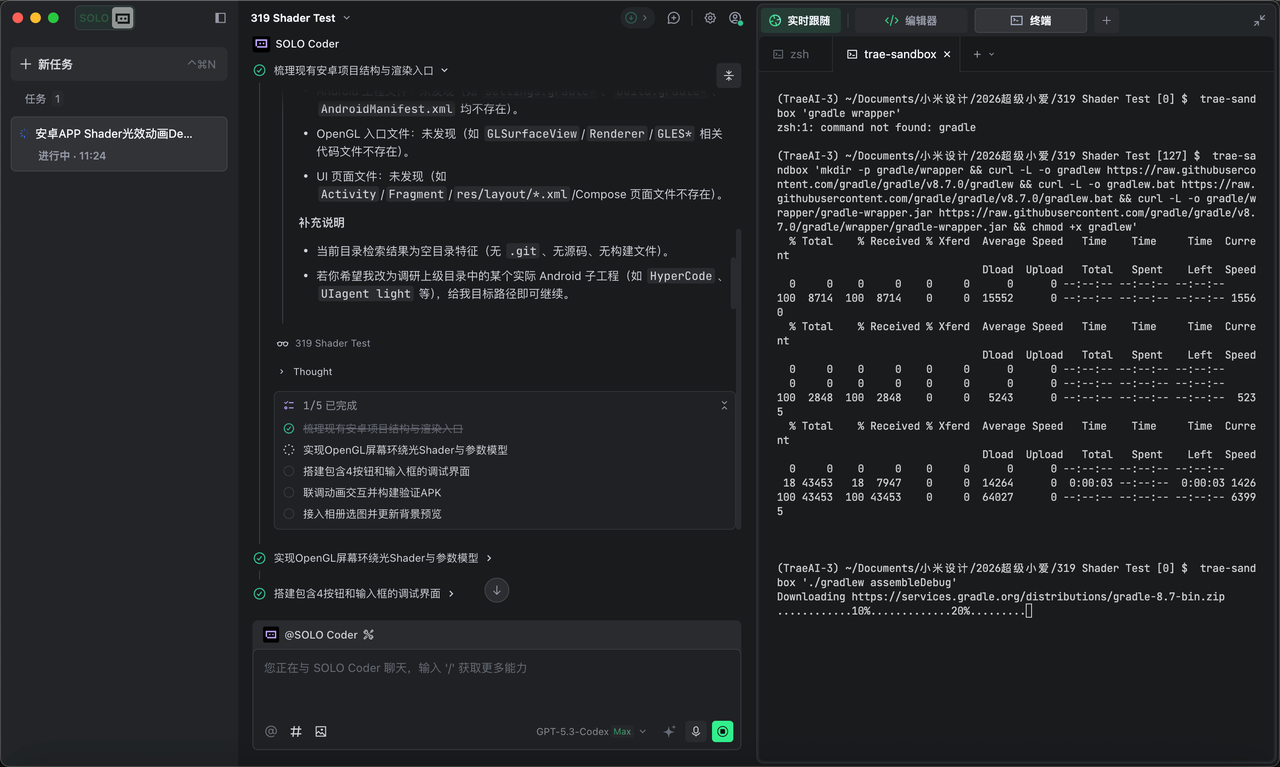Select the 终端 tab
The height and width of the screenshot is (767, 1280).
[1030, 20]
